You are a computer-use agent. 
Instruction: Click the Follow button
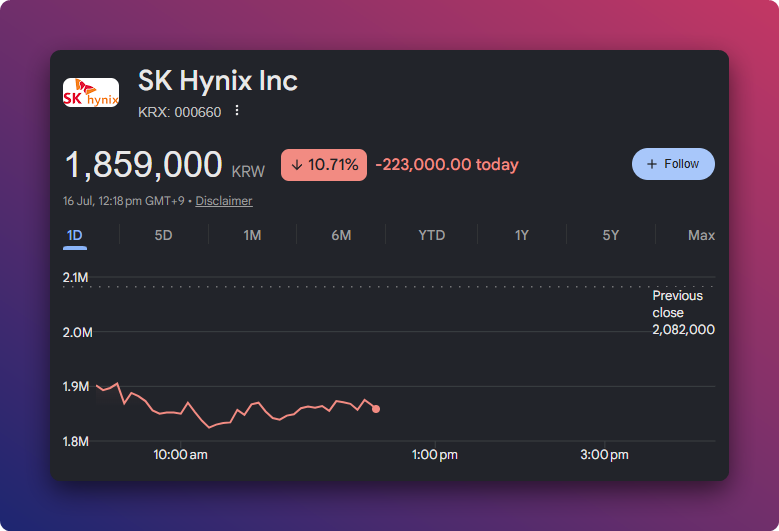pos(673,164)
